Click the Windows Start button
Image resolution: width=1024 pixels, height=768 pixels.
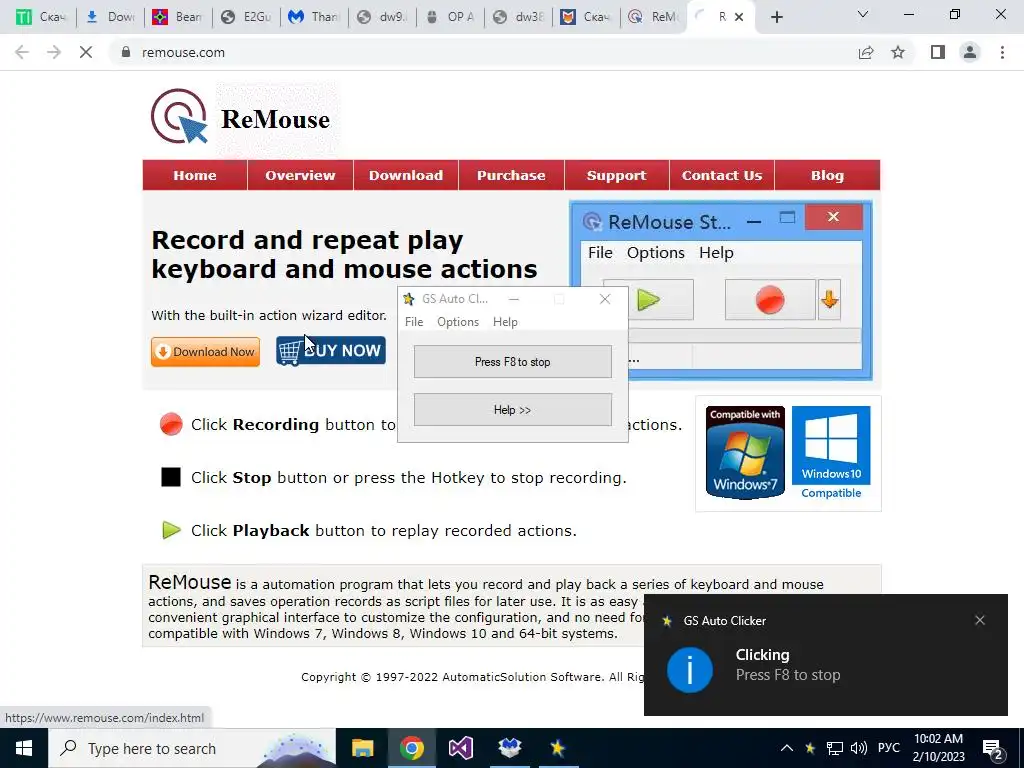click(24, 748)
